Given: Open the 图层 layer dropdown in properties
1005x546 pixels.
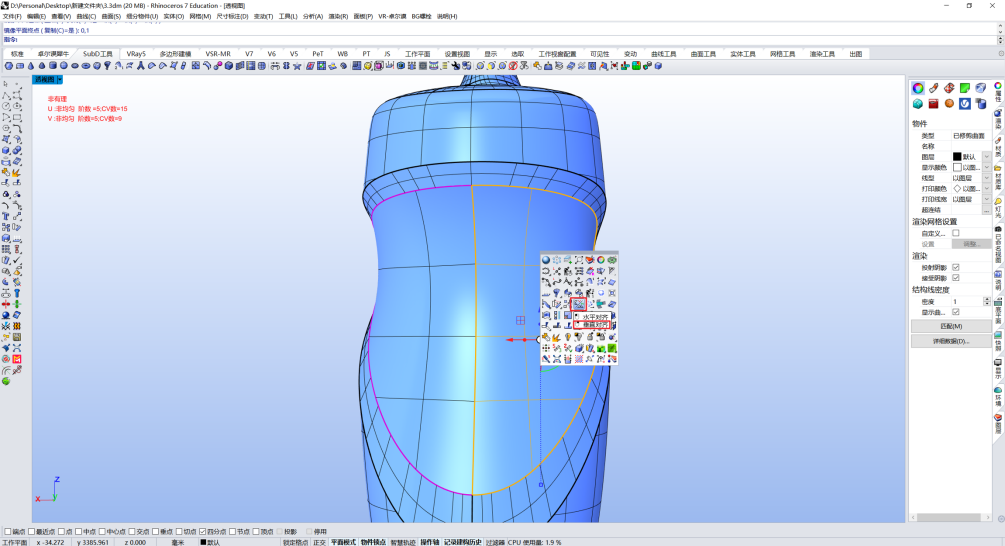Looking at the screenshot, I should pyautogui.click(x=986, y=156).
